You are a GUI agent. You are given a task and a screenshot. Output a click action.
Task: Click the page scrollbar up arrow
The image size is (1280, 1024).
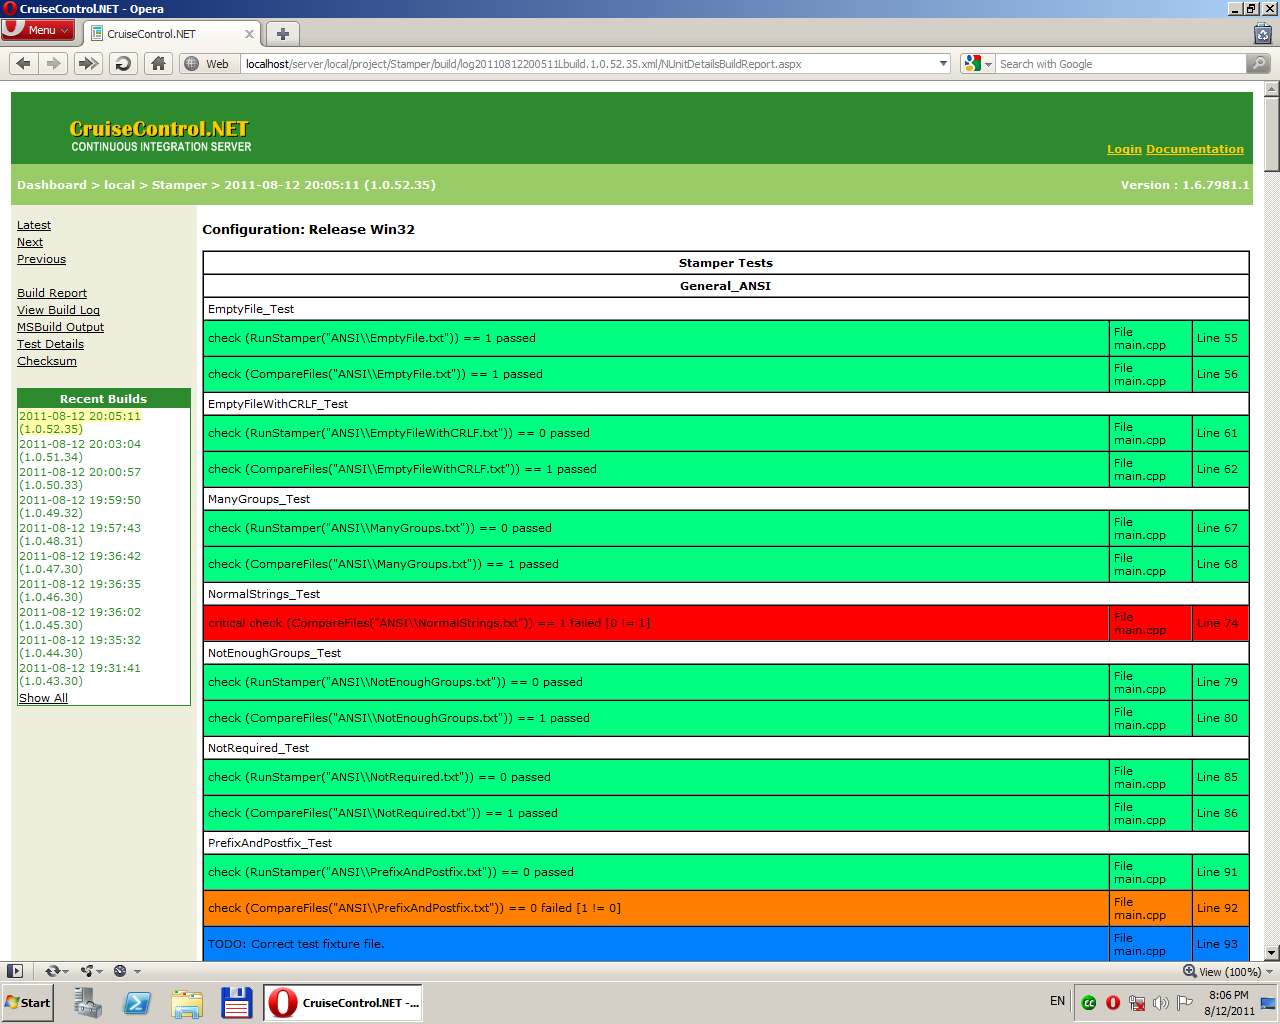click(x=1272, y=89)
